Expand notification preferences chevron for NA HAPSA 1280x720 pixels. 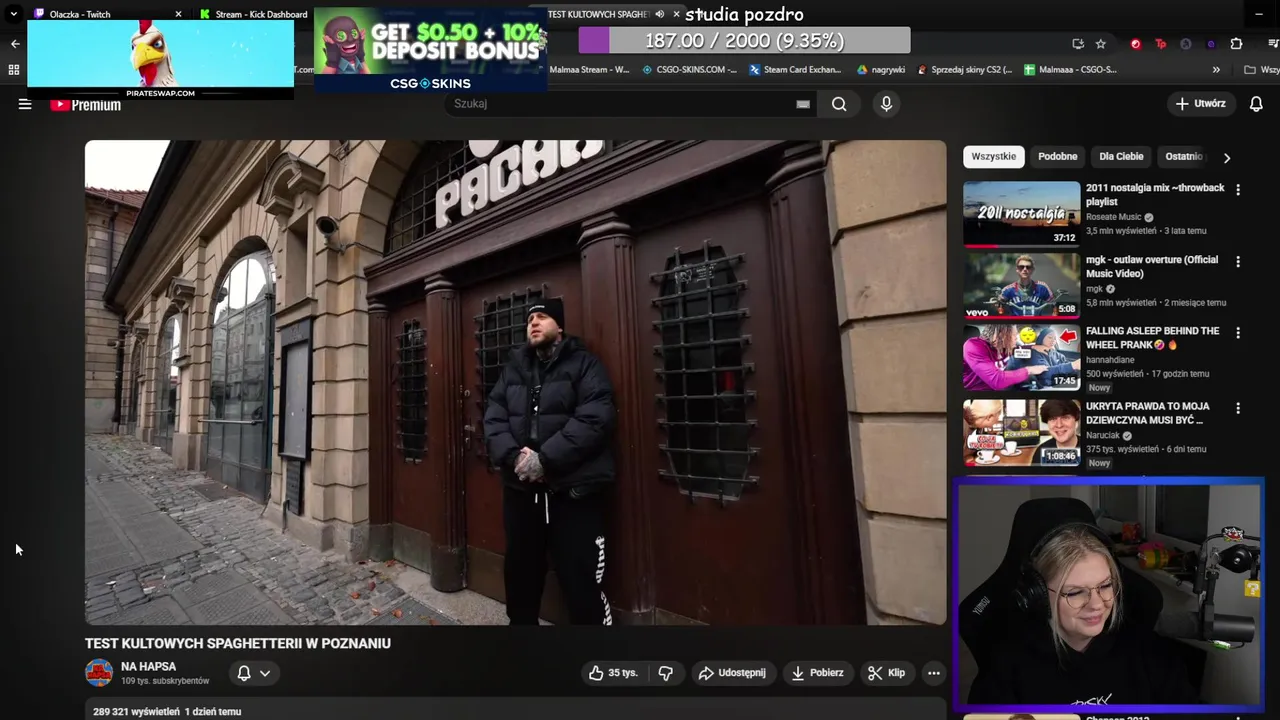click(x=265, y=673)
